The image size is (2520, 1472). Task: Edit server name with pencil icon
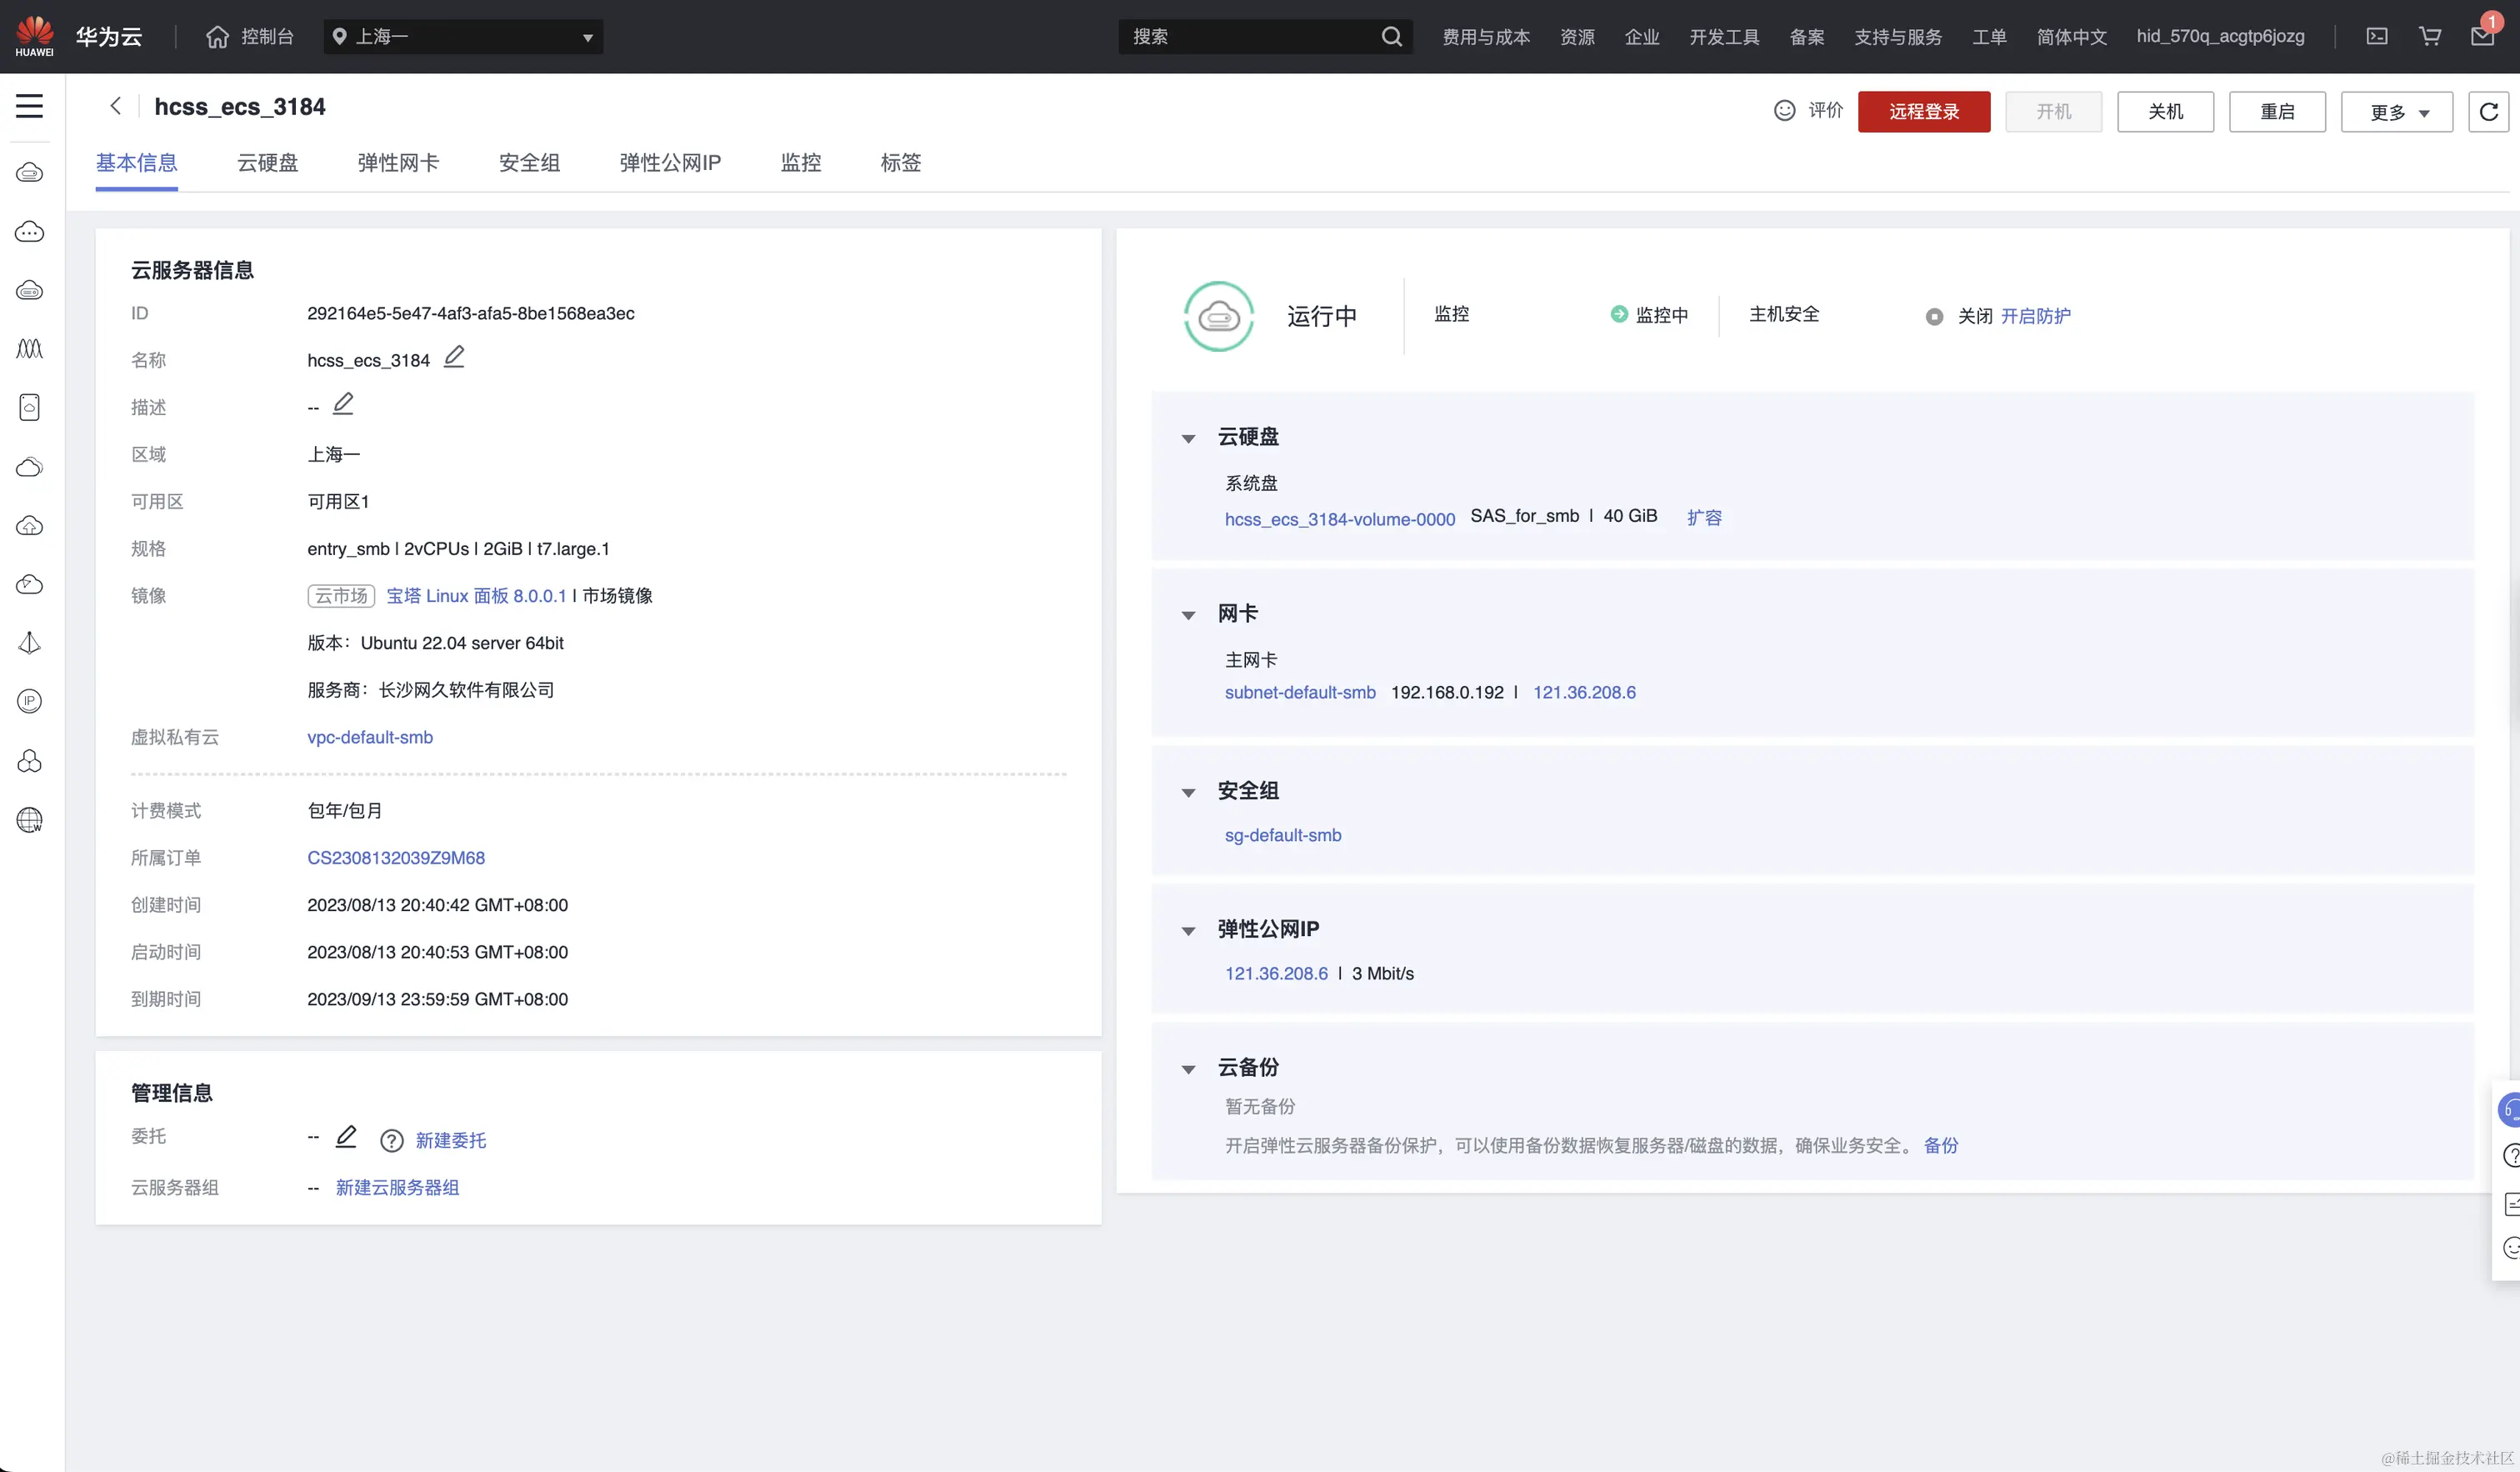(454, 357)
